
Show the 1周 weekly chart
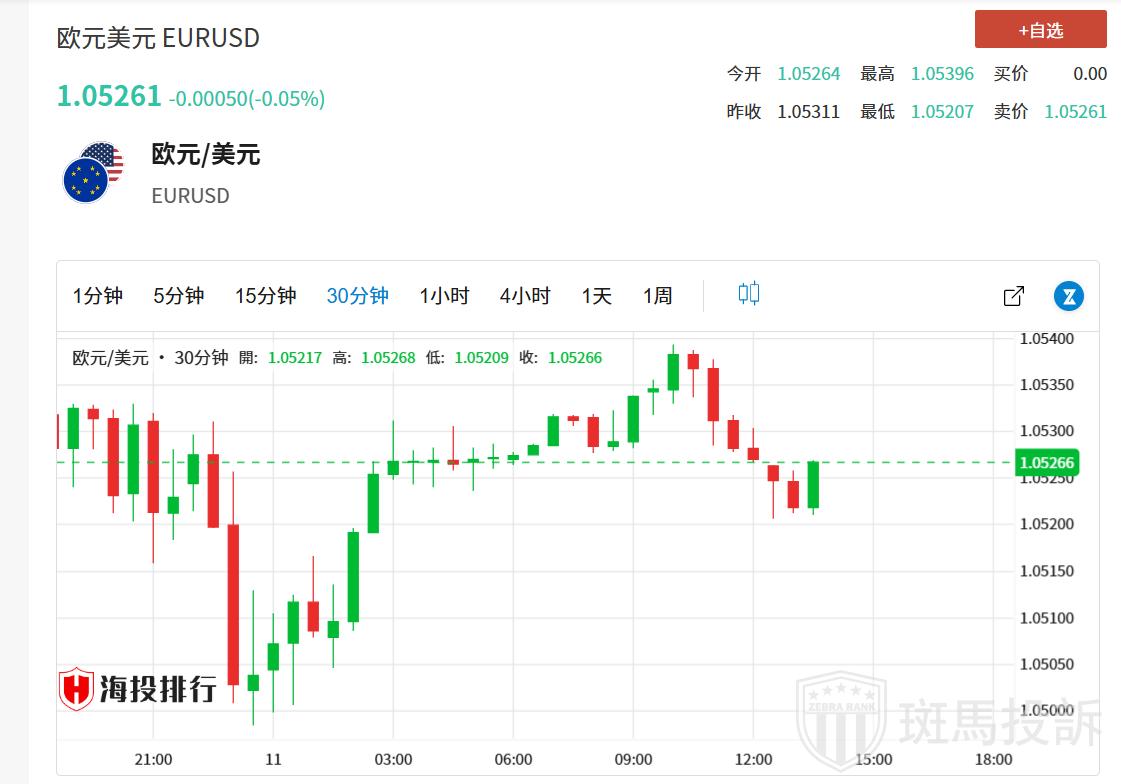click(x=657, y=296)
